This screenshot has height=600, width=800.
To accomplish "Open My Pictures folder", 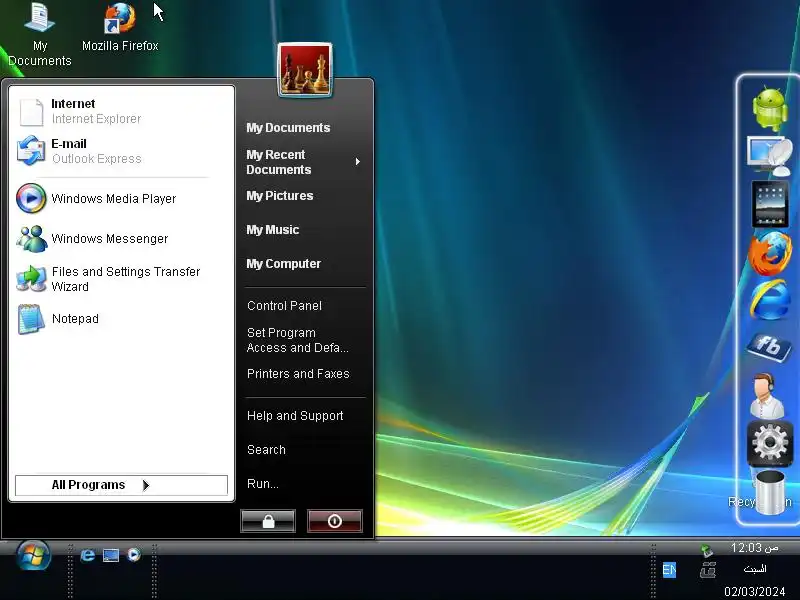I will tap(280, 195).
